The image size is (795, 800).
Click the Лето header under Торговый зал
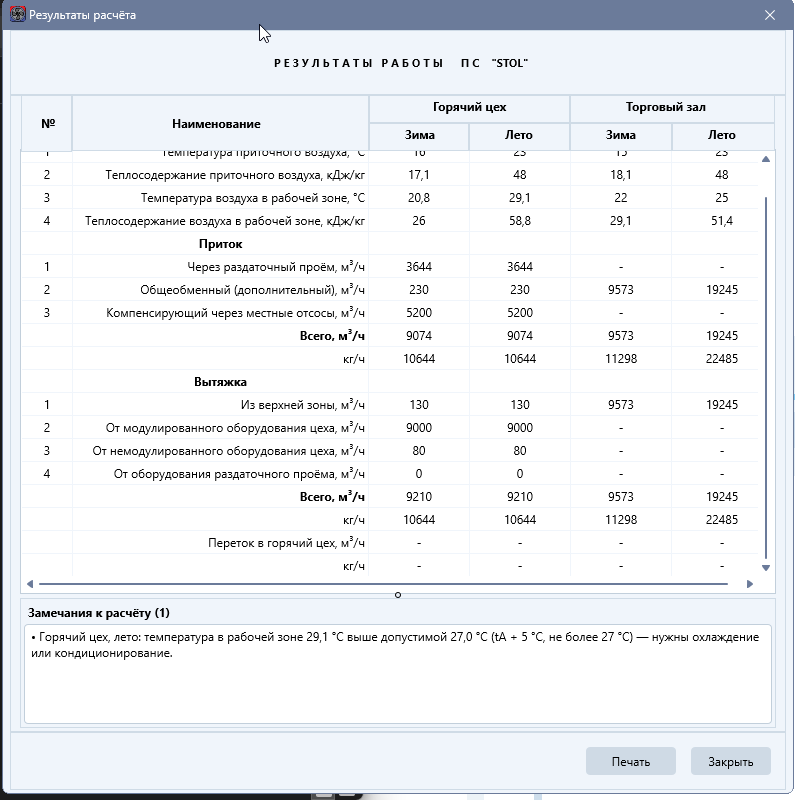[722, 135]
